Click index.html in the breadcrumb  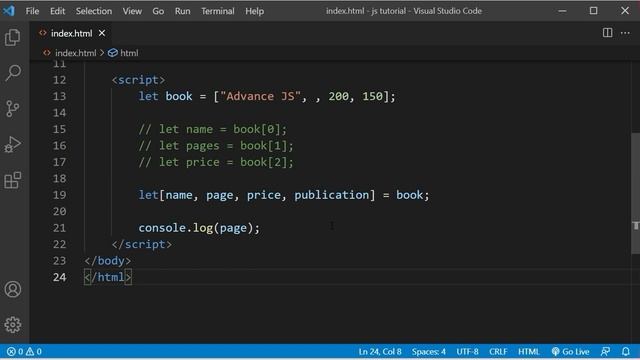click(x=76, y=53)
